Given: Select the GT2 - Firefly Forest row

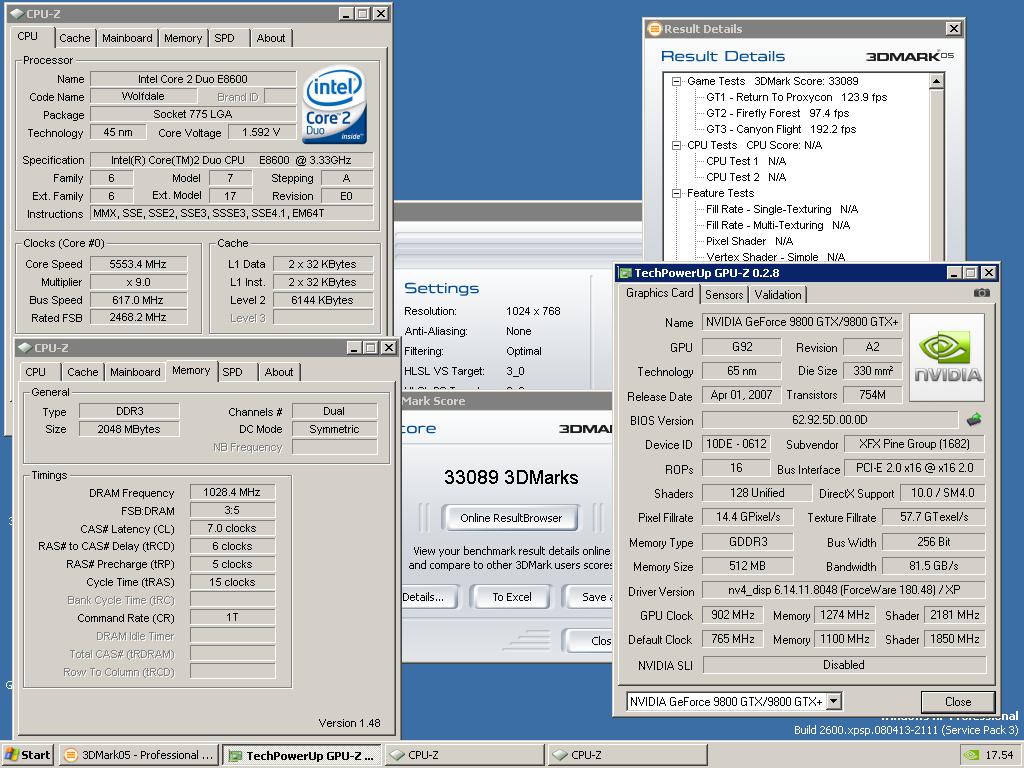Looking at the screenshot, I should coord(778,113).
